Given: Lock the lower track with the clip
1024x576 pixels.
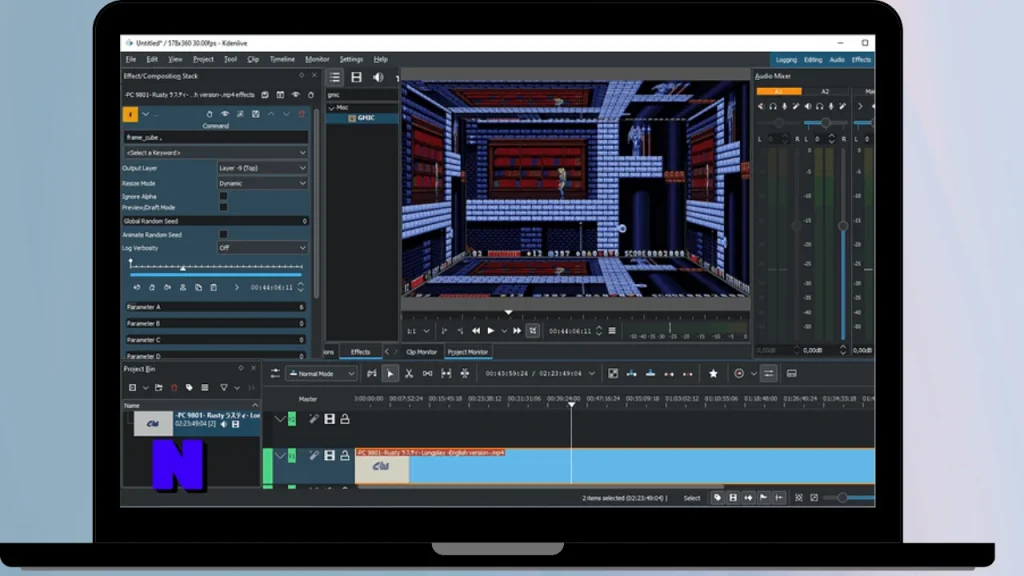Looking at the screenshot, I should point(345,455).
